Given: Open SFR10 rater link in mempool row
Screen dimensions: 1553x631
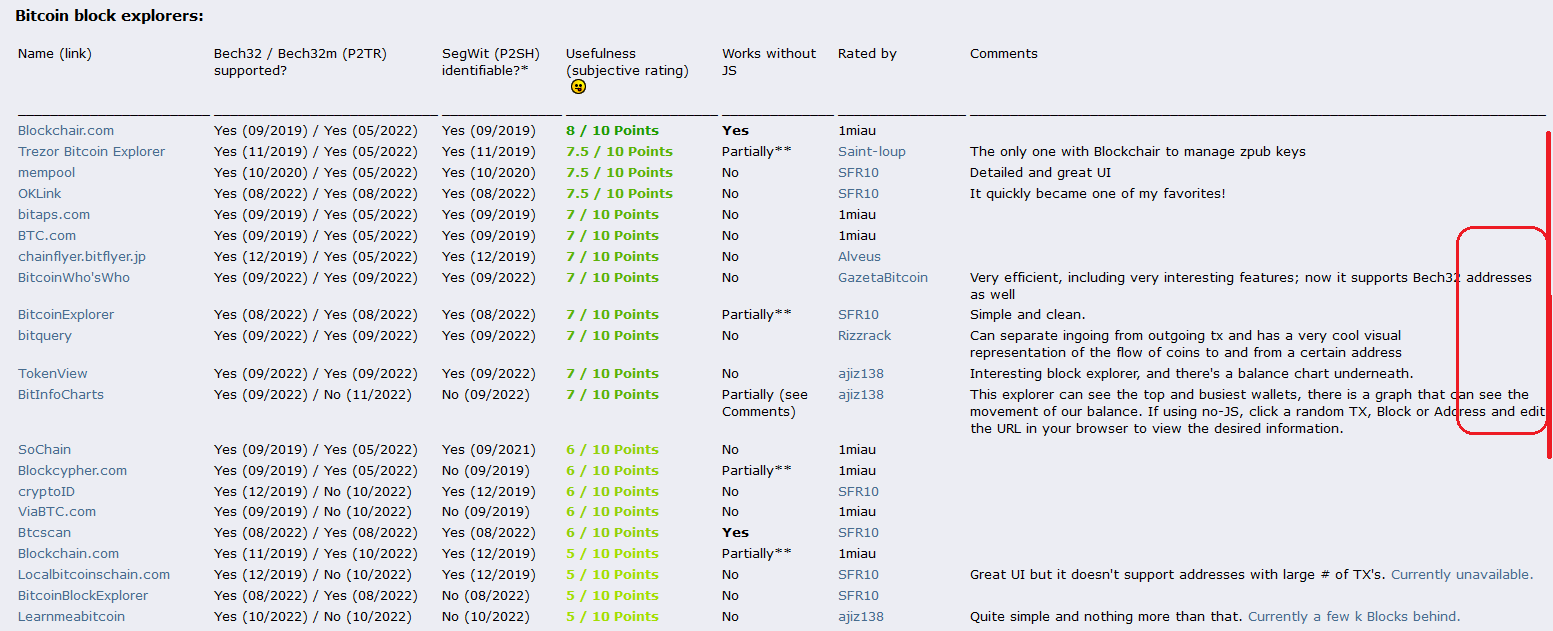Looking at the screenshot, I should 858,172.
